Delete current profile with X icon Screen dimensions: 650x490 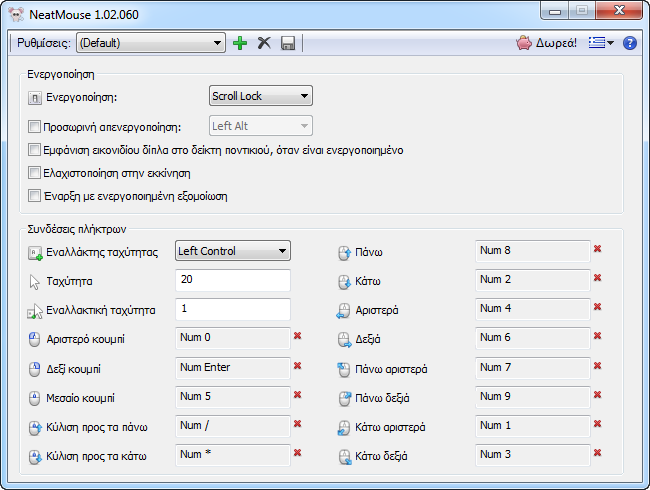coord(264,43)
